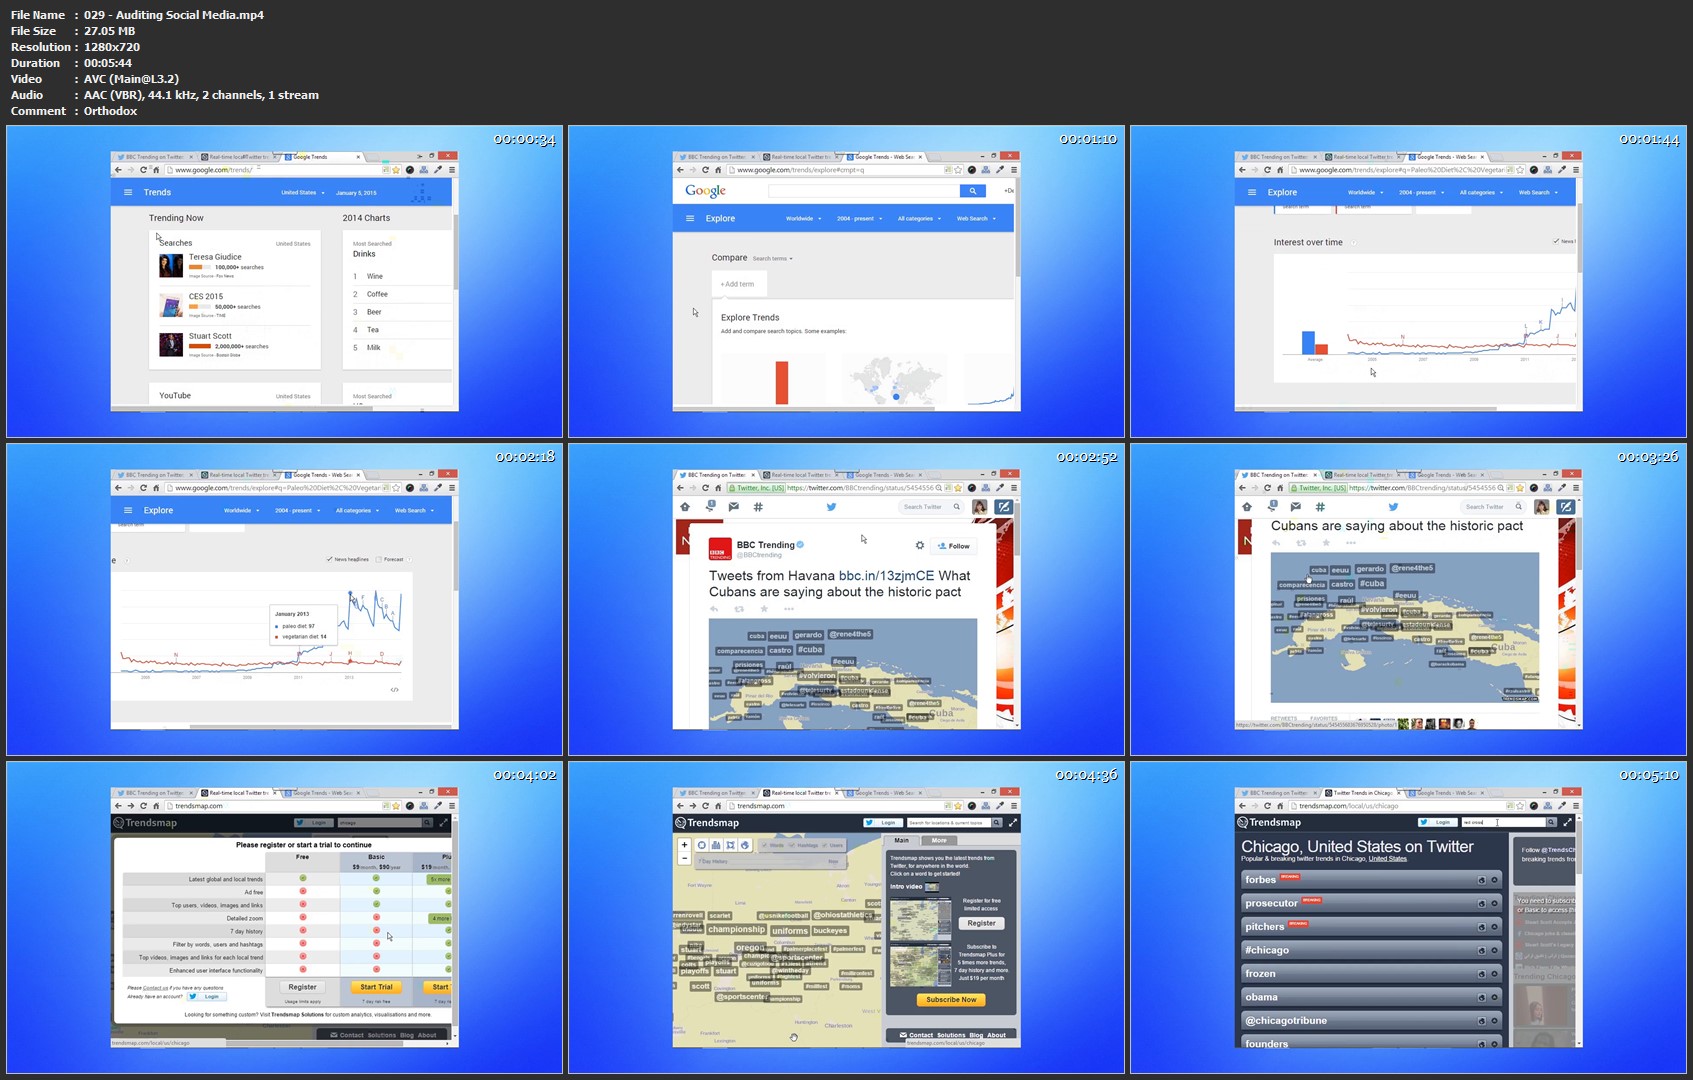Toggle Forecast checkbox in the 00:02:18 frame
1693x1080 pixels.
pos(378,559)
